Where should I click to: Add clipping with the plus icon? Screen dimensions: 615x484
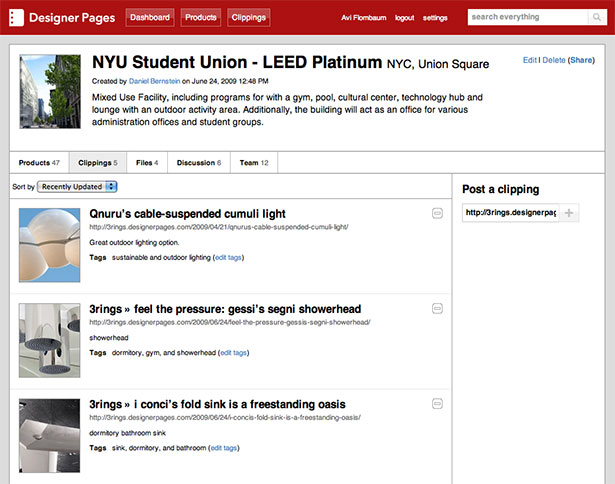coord(569,213)
